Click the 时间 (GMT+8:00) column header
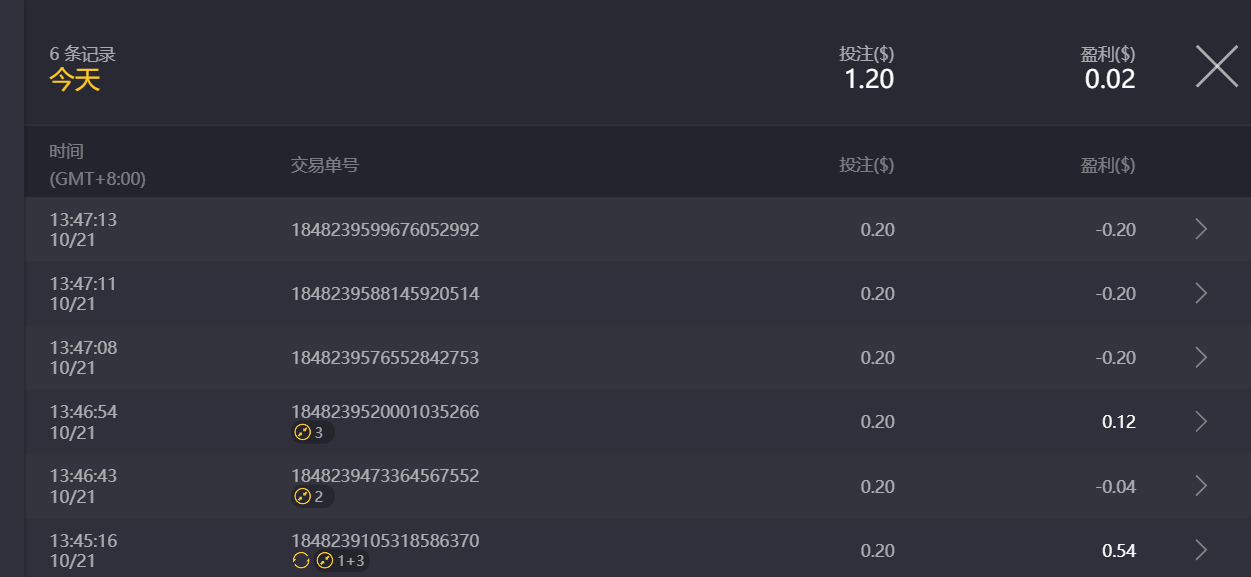This screenshot has height=577, width=1251. (x=97, y=165)
